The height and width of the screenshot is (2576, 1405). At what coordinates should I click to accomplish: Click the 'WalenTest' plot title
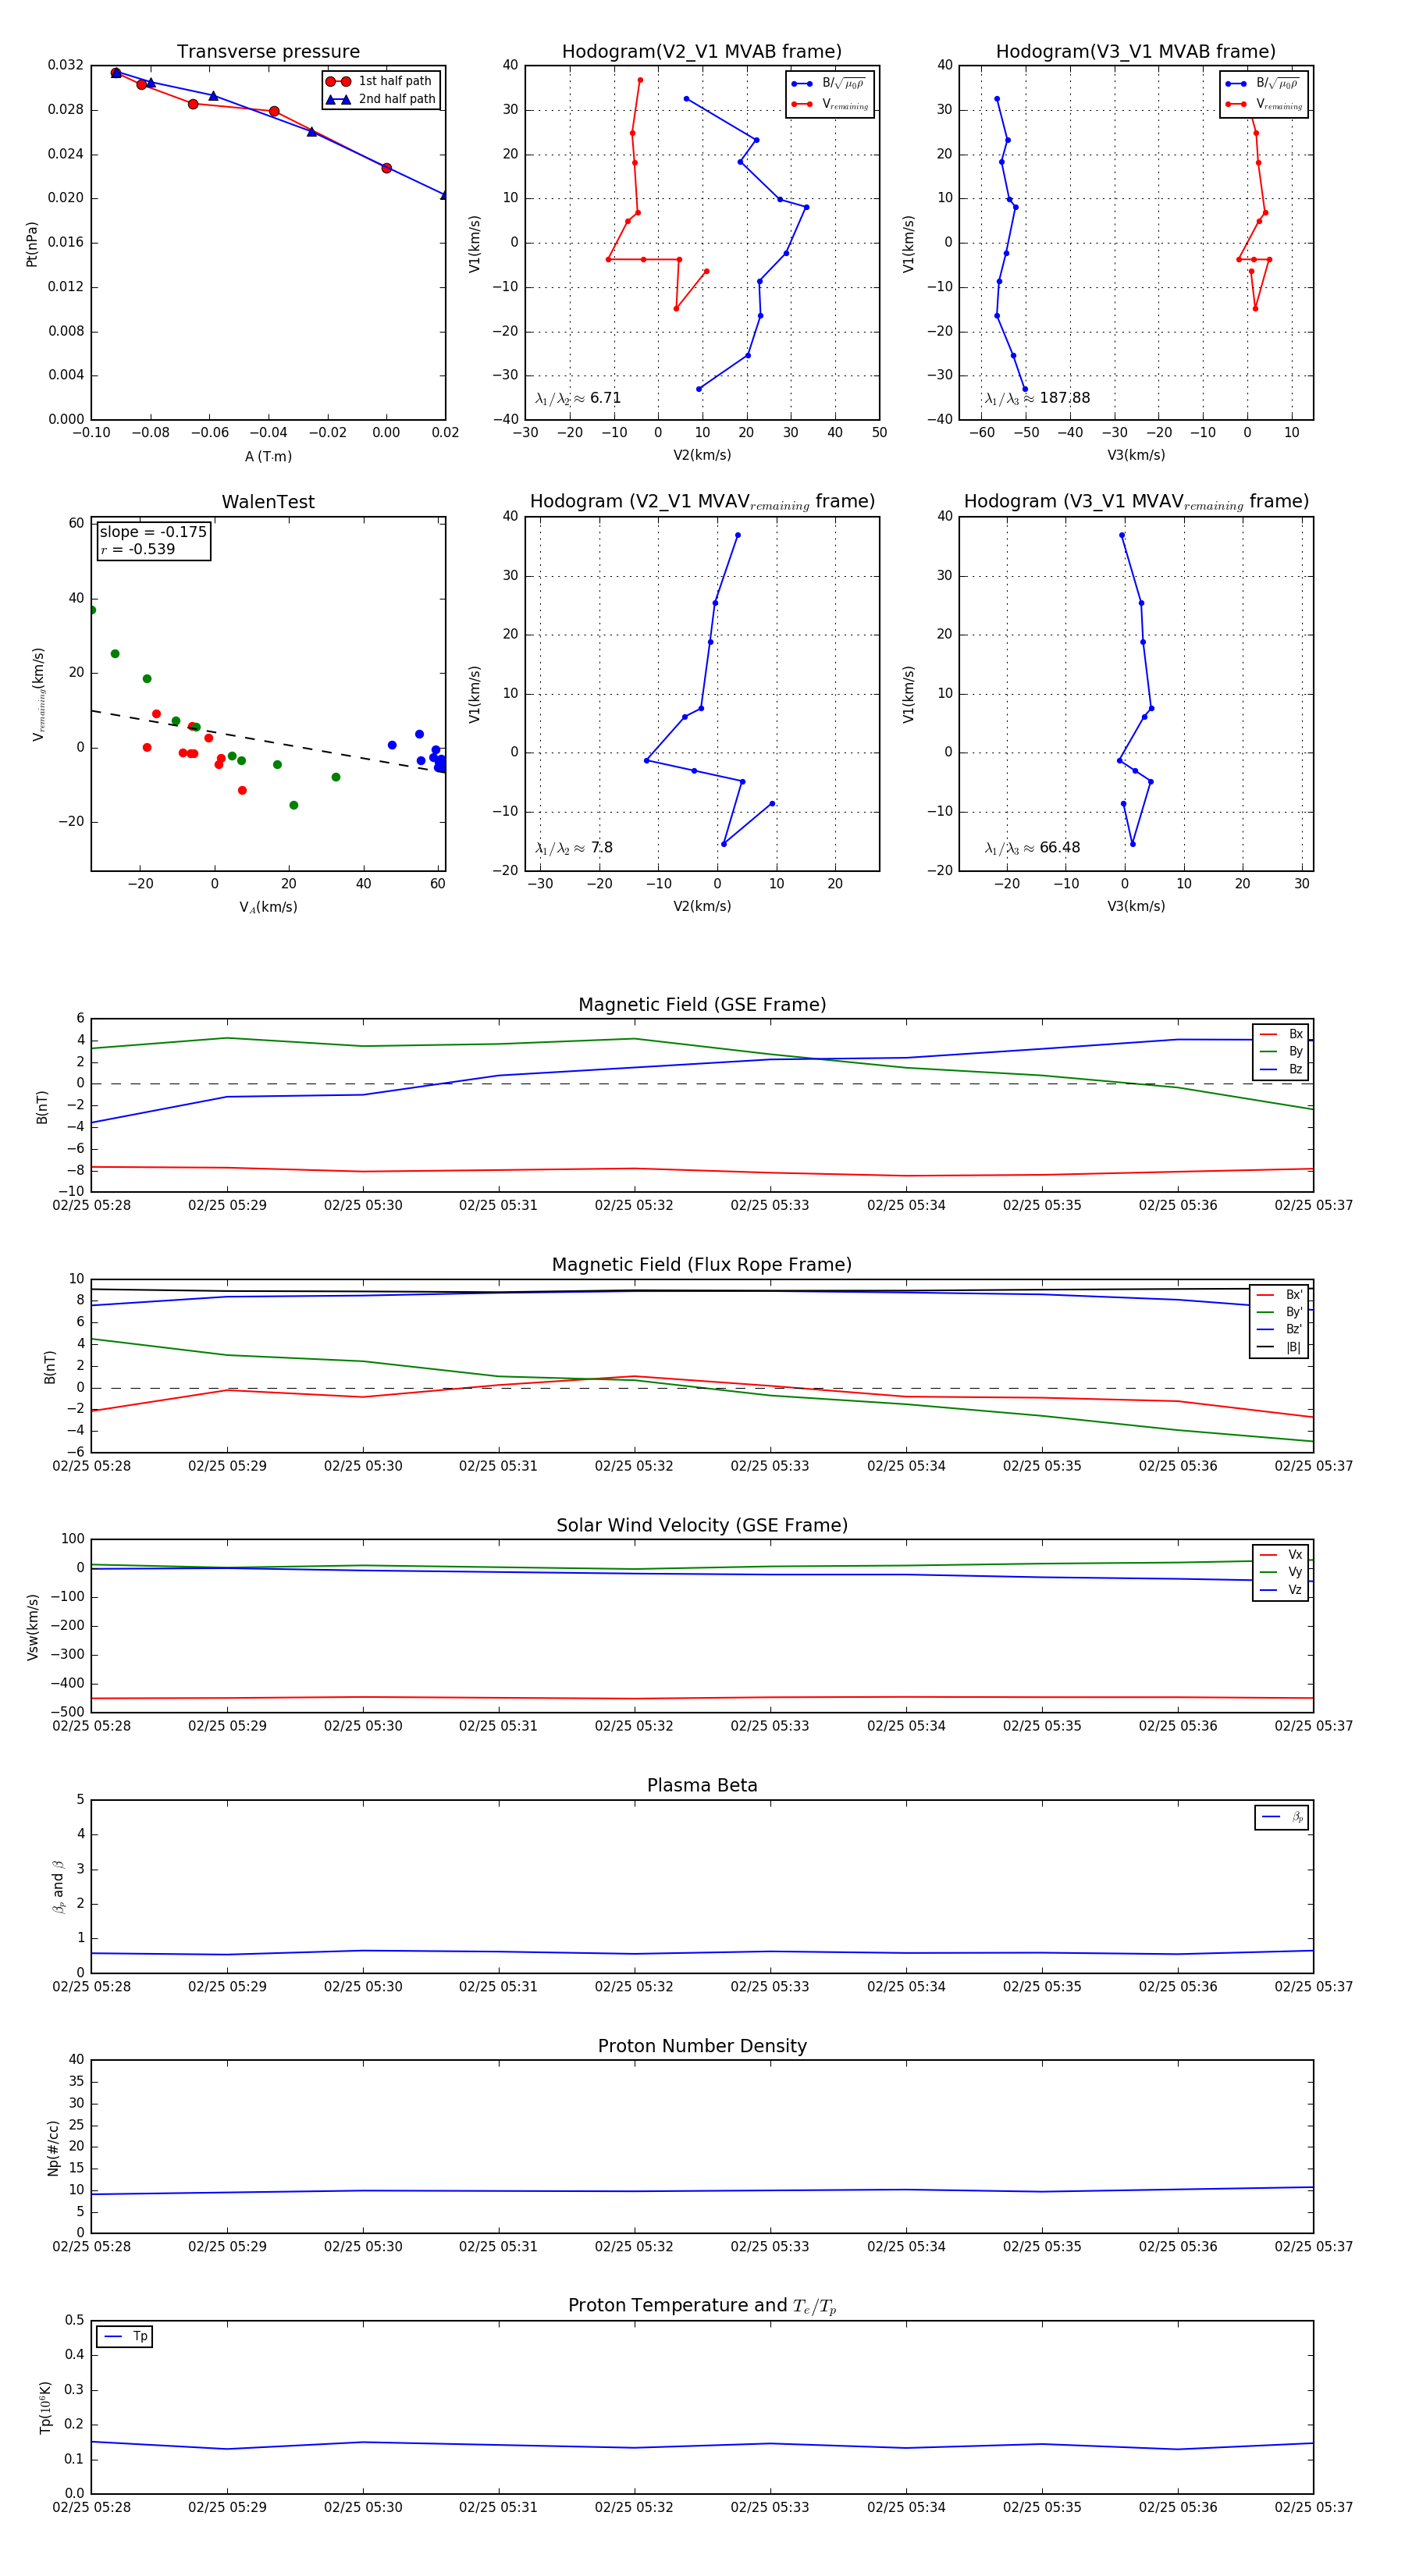268,502
